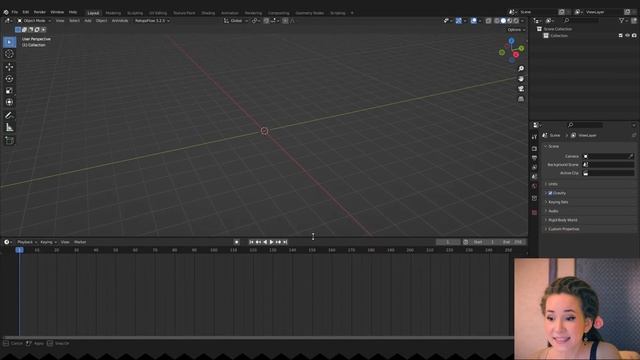Open the Output properties tab
The width and height of the screenshot is (640, 360).
(x=534, y=158)
